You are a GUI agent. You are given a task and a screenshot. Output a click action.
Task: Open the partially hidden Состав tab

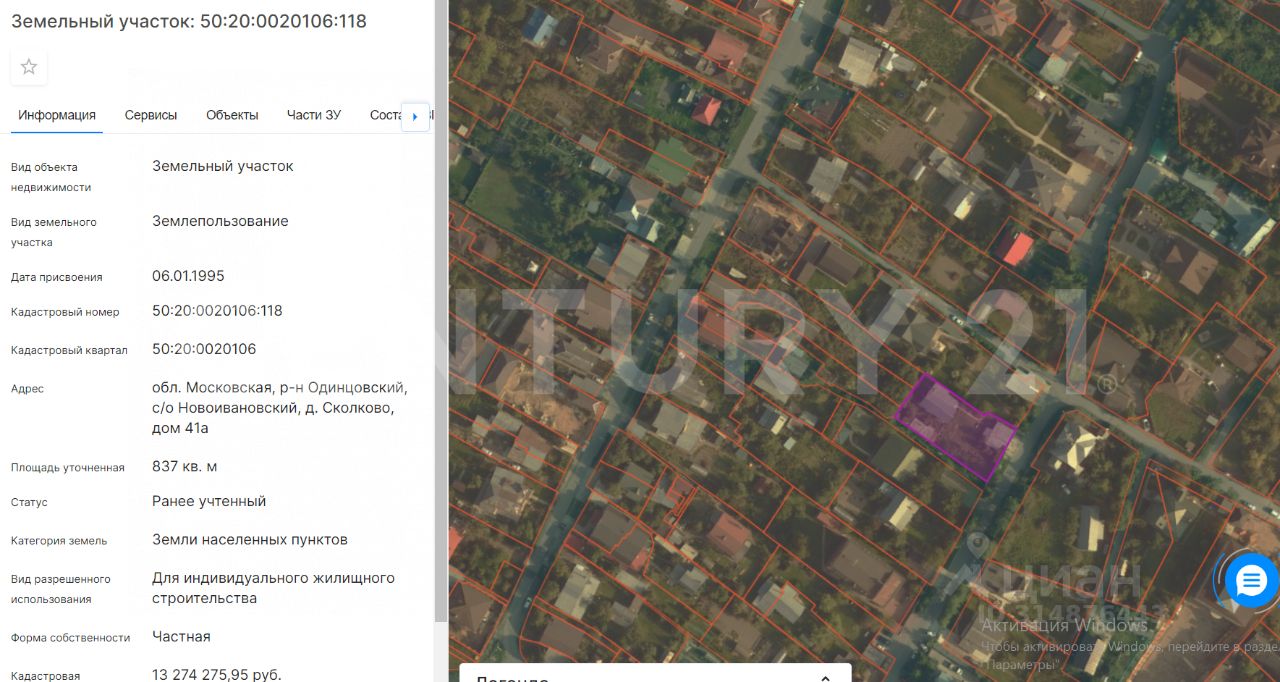(x=385, y=115)
